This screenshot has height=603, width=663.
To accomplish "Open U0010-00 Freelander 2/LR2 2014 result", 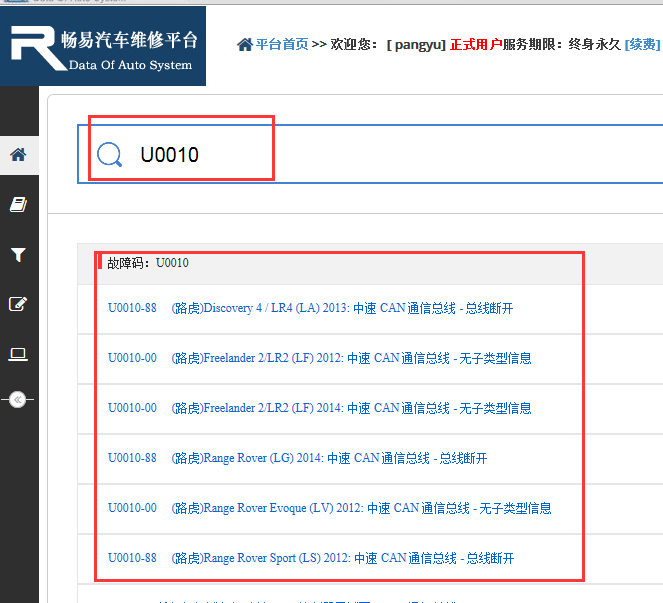I will coord(320,408).
